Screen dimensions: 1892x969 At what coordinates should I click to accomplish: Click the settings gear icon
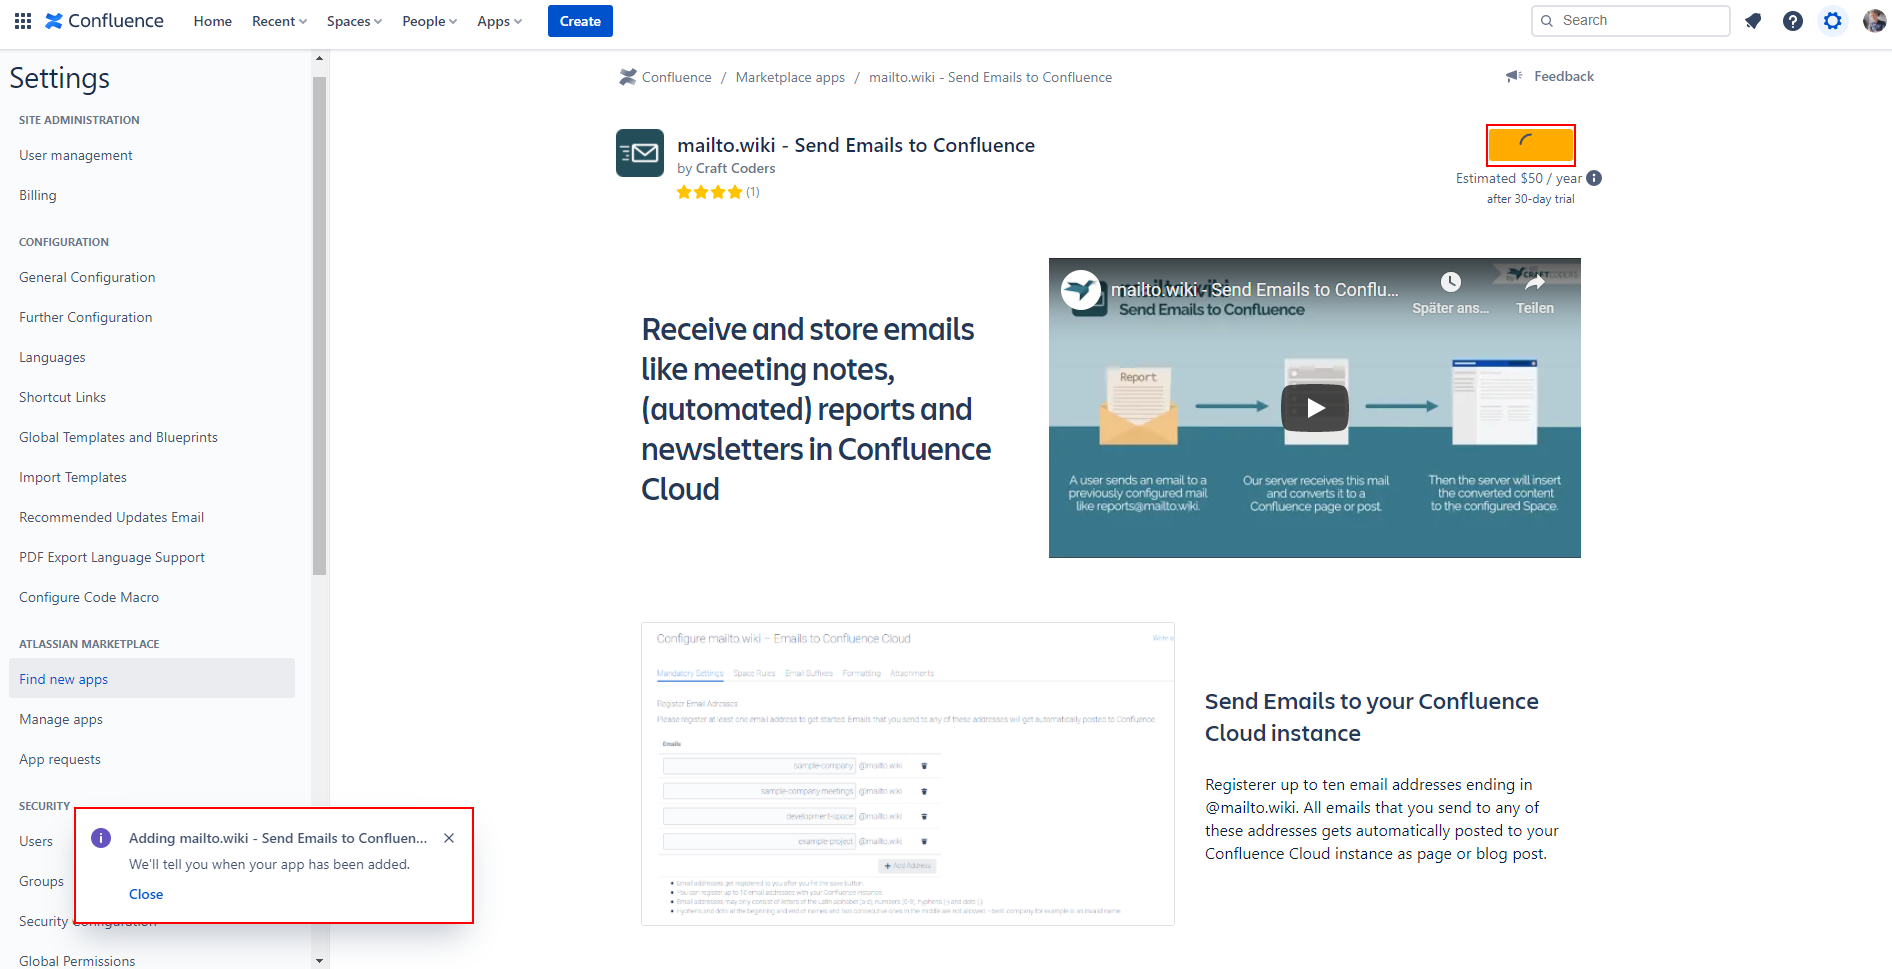1832,21
